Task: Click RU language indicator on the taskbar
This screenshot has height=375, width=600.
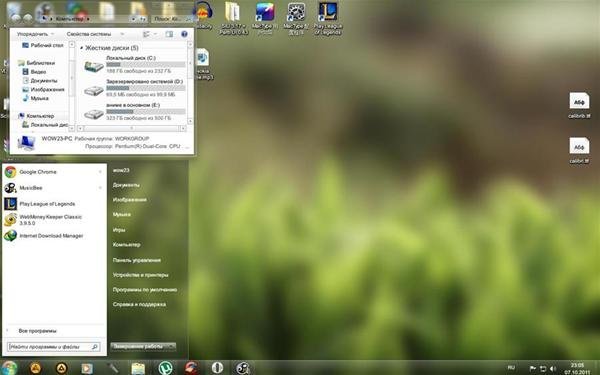Action: point(511,367)
